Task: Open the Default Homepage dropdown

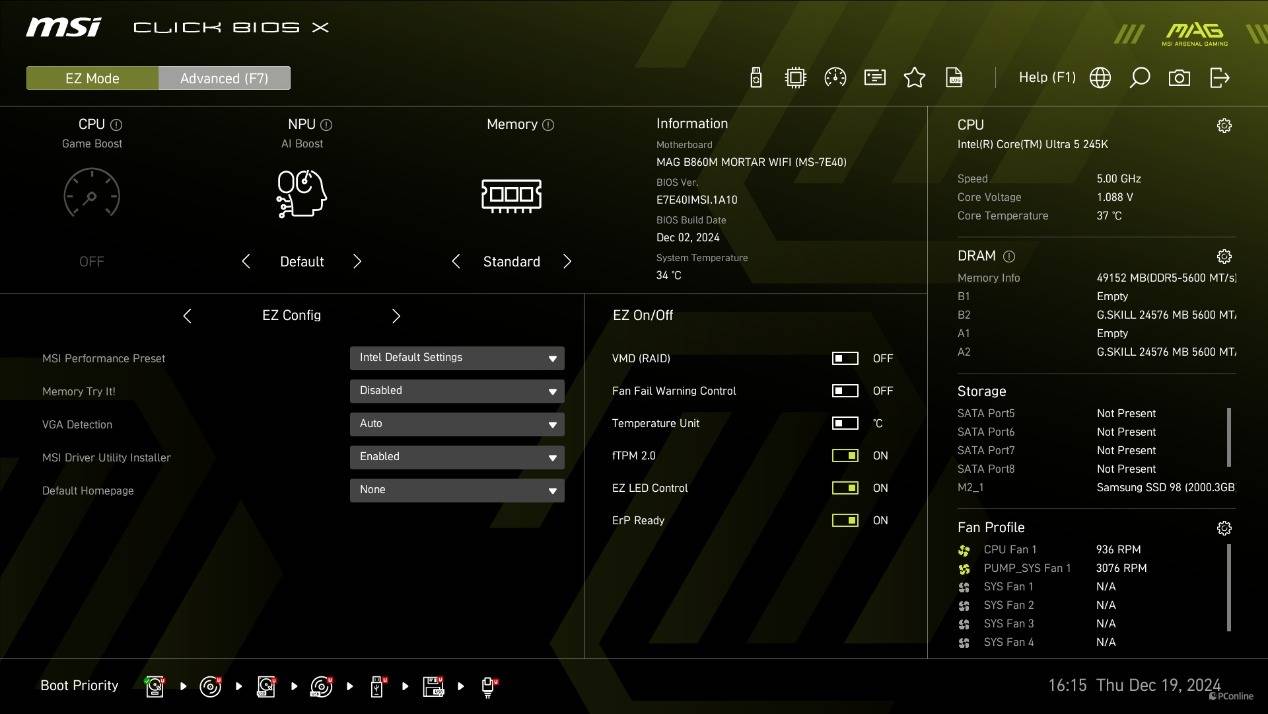Action: [457, 490]
